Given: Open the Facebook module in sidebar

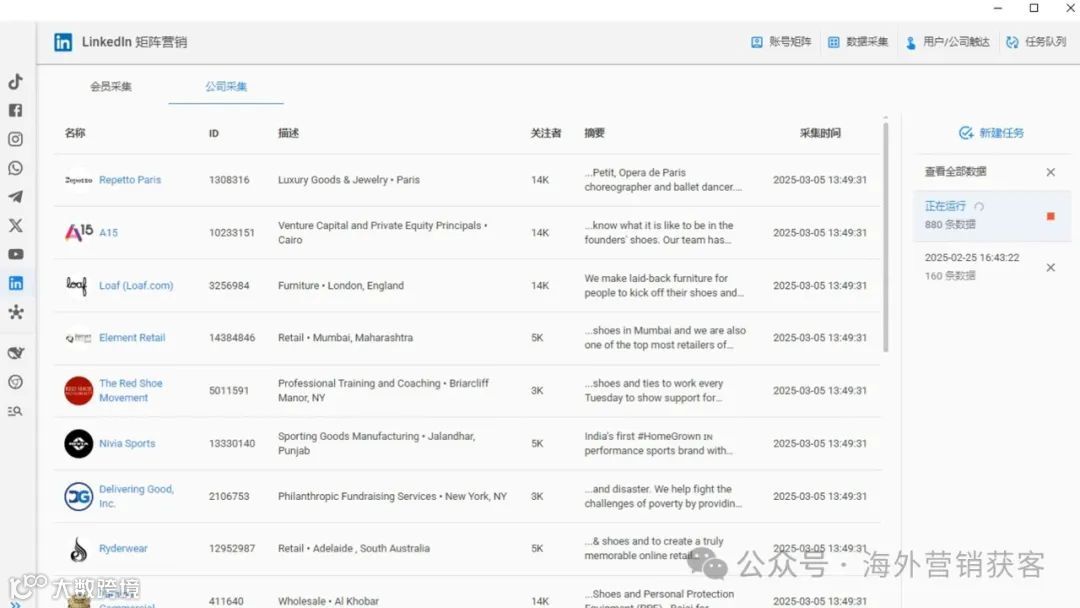Looking at the screenshot, I should coord(15,110).
